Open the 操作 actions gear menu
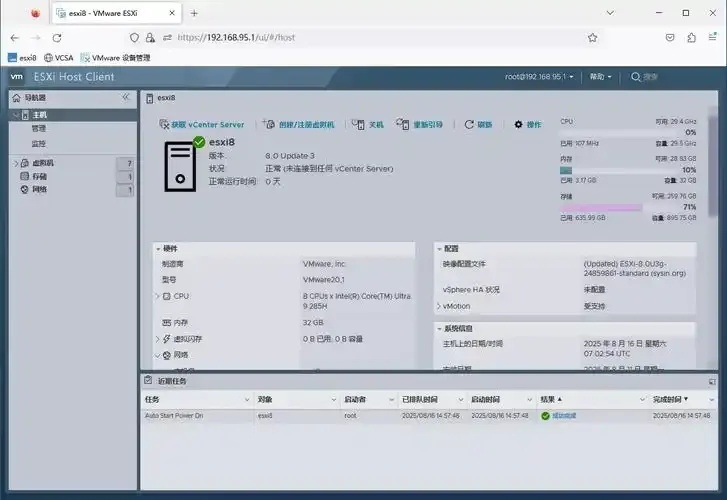Viewport: 727px width, 500px height. coord(527,124)
